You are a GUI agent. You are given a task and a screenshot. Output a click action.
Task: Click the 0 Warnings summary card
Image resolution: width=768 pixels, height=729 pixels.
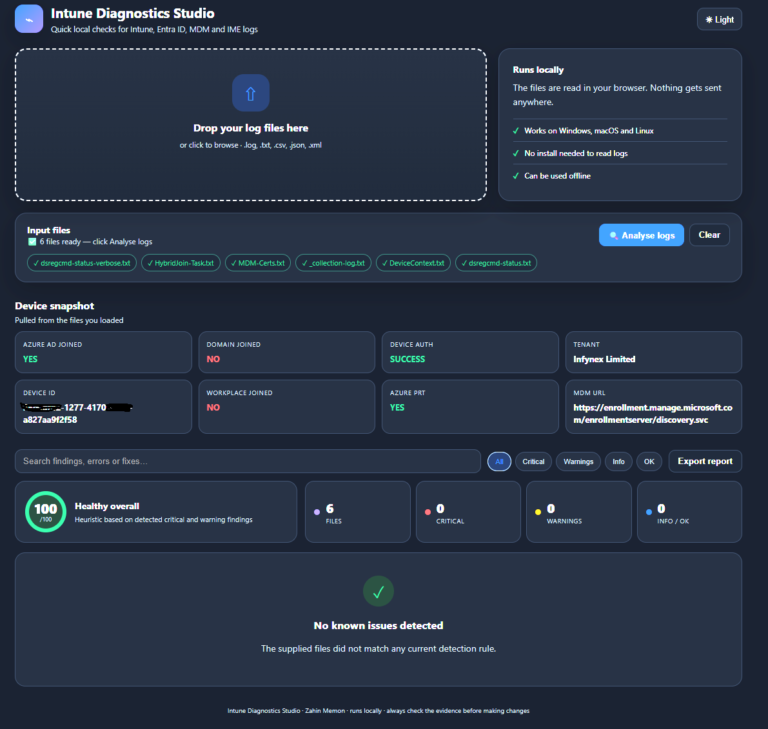579,512
